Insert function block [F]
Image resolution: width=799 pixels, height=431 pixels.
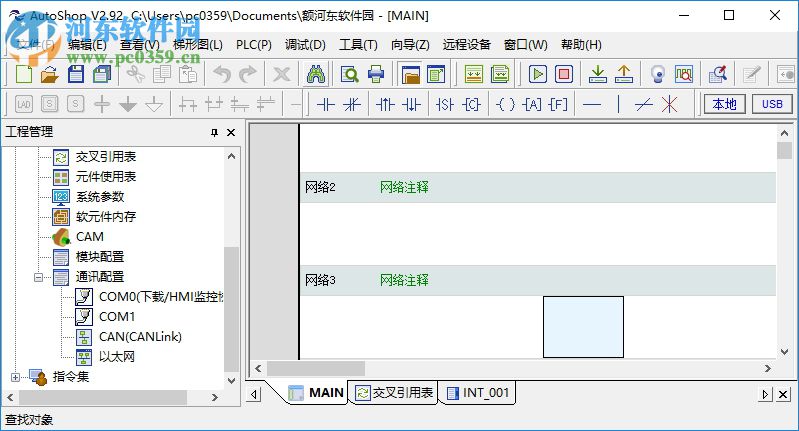click(558, 104)
